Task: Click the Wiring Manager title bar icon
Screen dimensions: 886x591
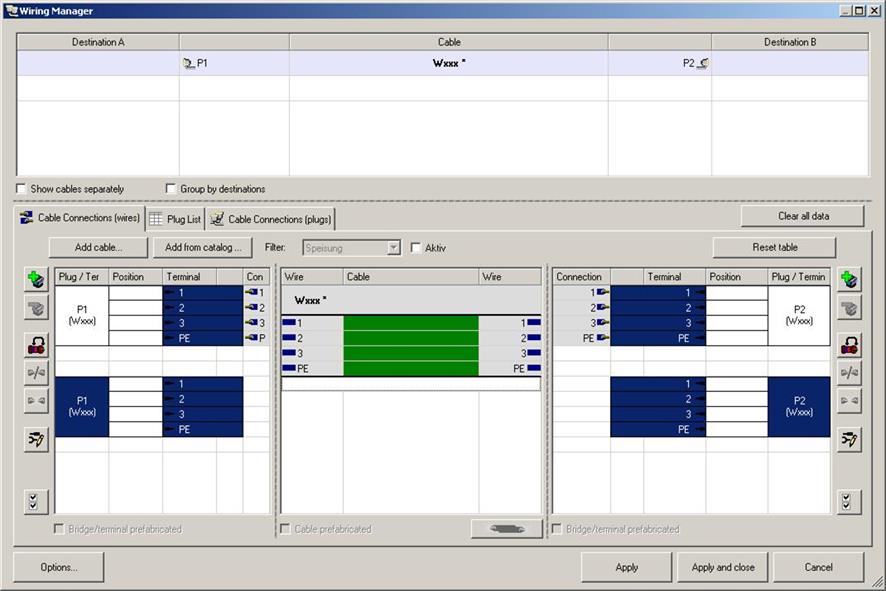Action: tap(11, 11)
